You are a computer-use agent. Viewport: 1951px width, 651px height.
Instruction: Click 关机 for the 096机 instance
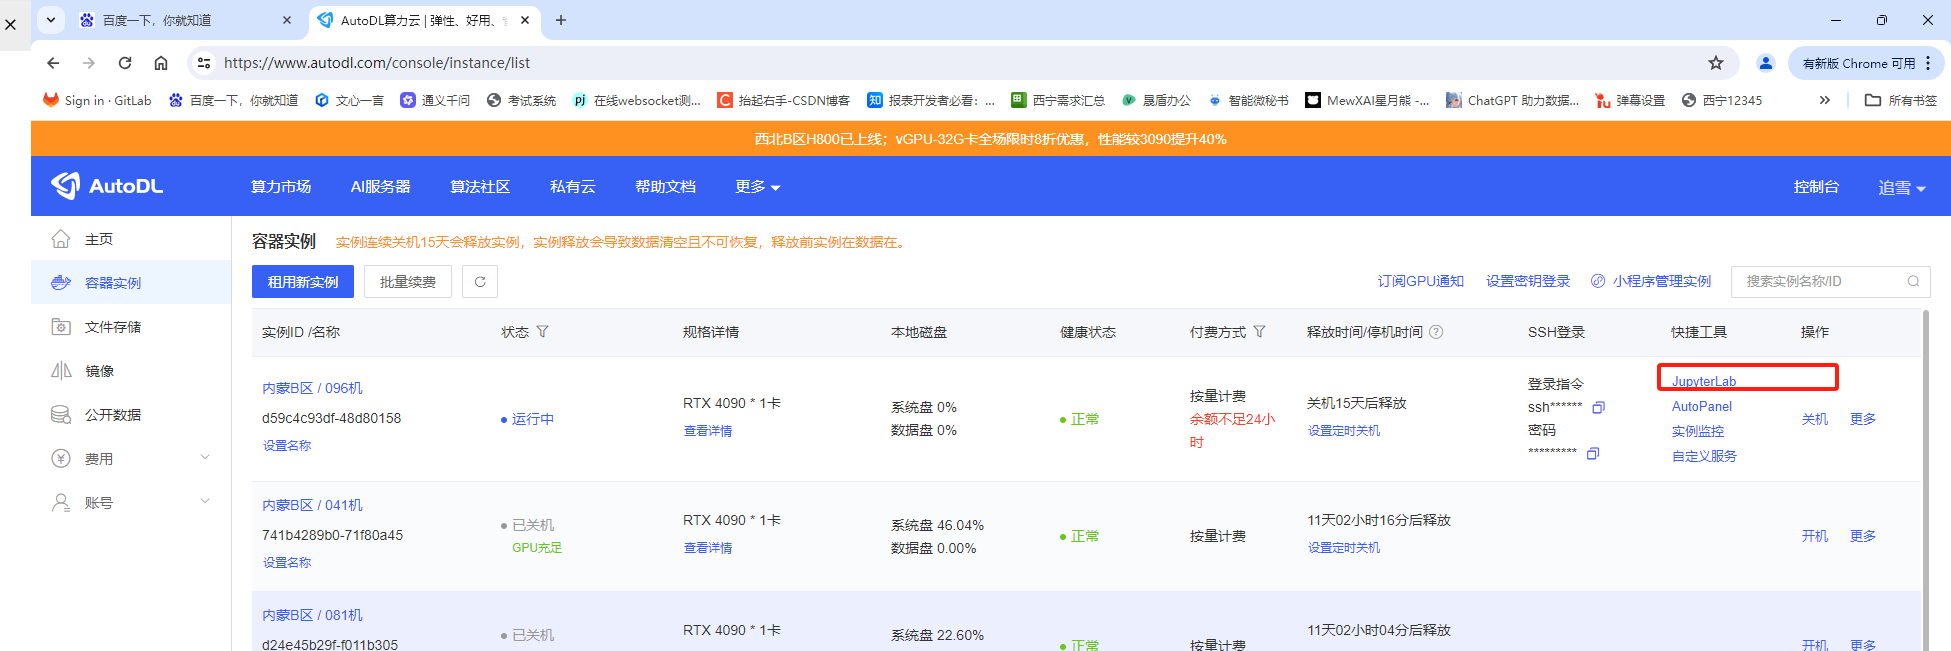pos(1815,419)
